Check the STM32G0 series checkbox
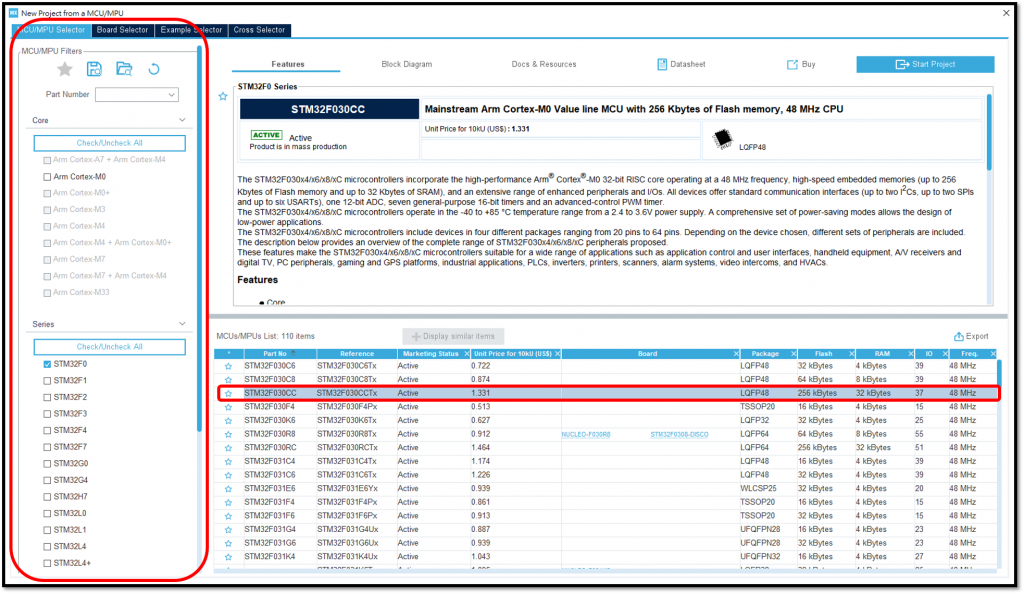This screenshot has height=594, width=1024. point(47,464)
